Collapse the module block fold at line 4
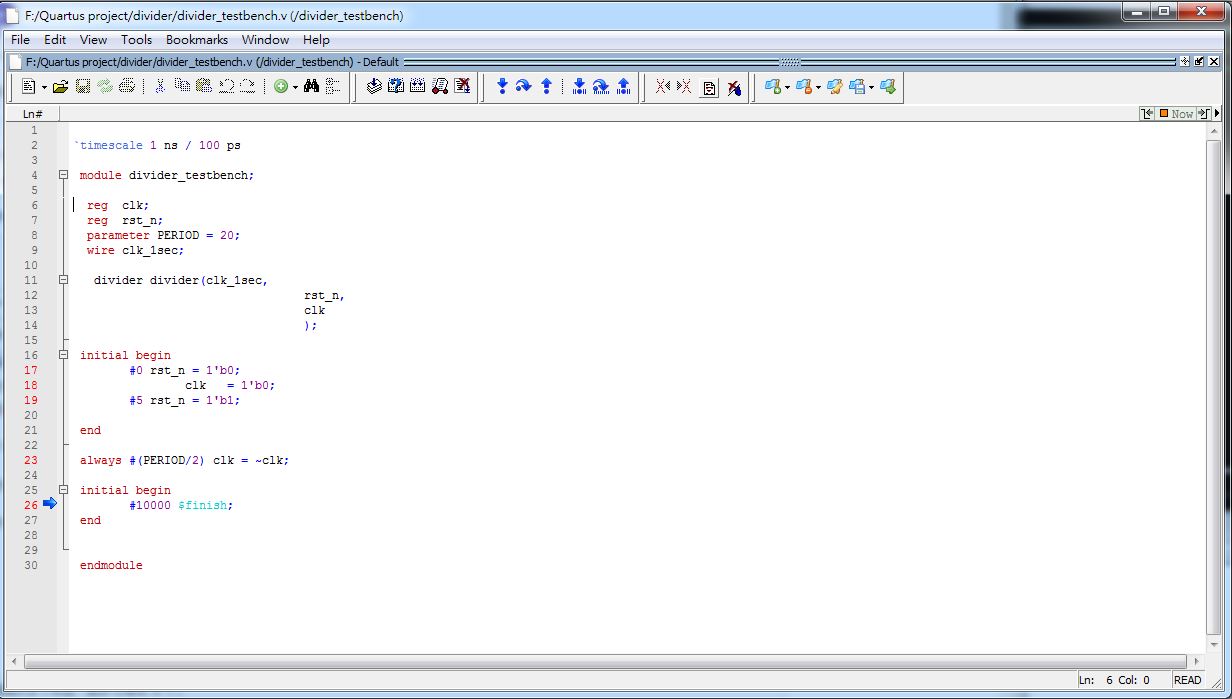 [63, 175]
